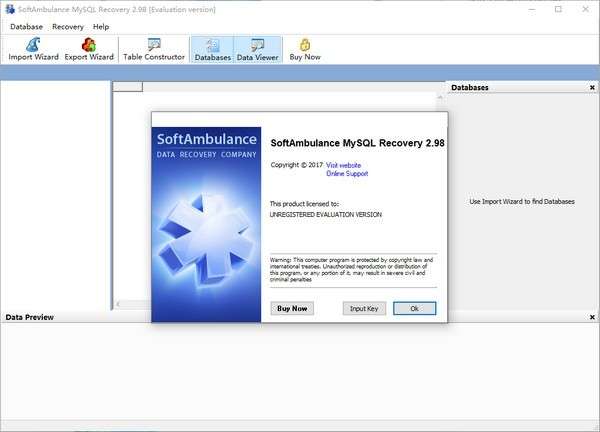This screenshot has height=432, width=600.
Task: Open the Table Constructor
Action: click(154, 49)
